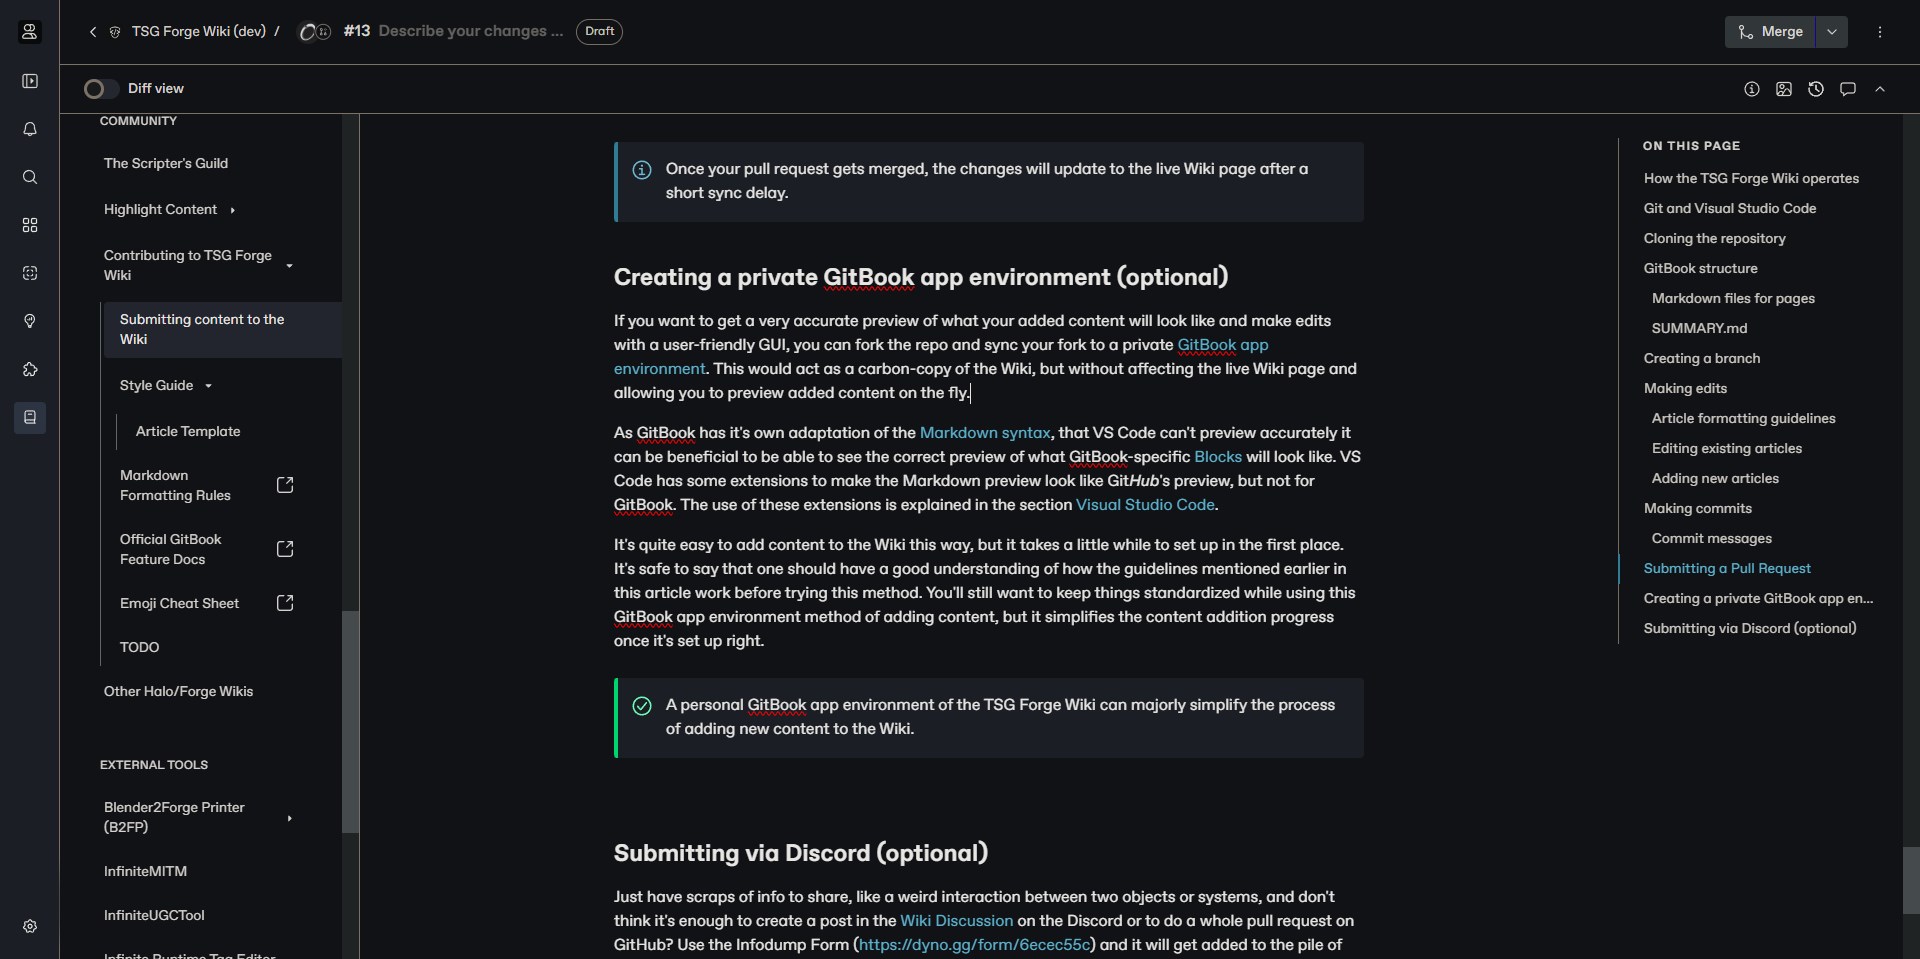Toggle the Diff view switch

coord(101,89)
